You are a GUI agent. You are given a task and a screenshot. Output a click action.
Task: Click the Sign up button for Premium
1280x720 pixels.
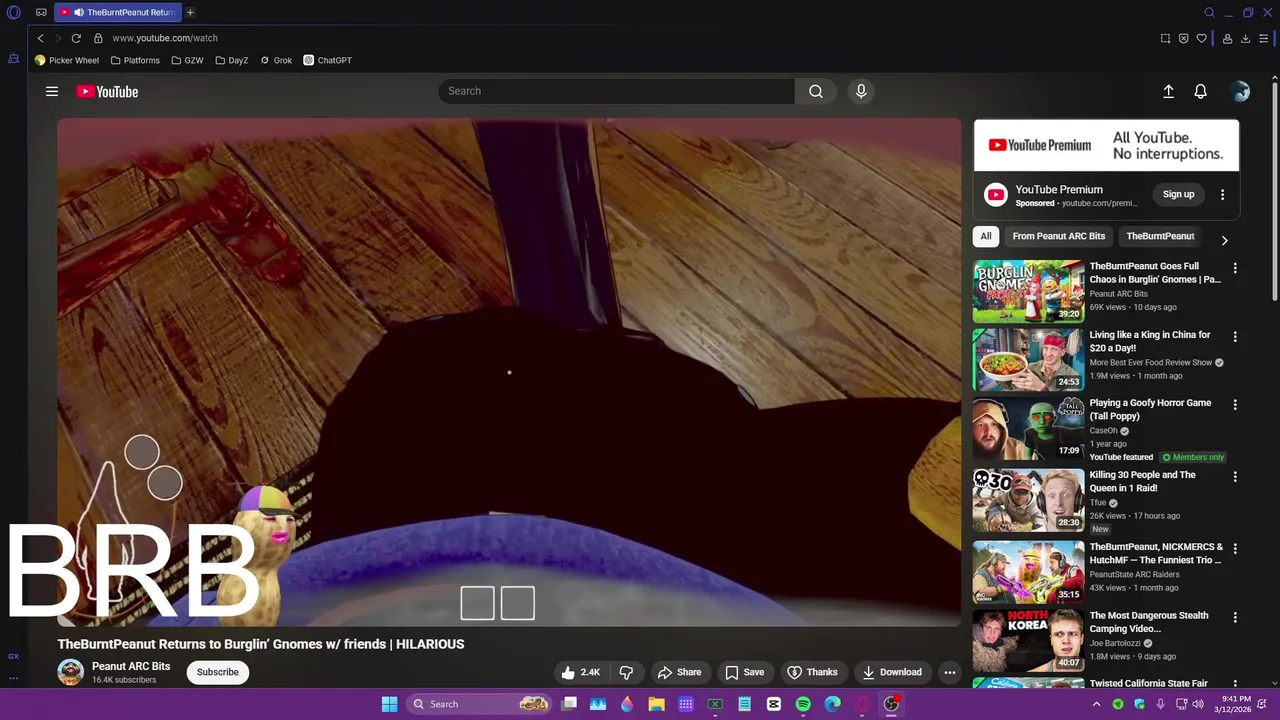(1178, 194)
